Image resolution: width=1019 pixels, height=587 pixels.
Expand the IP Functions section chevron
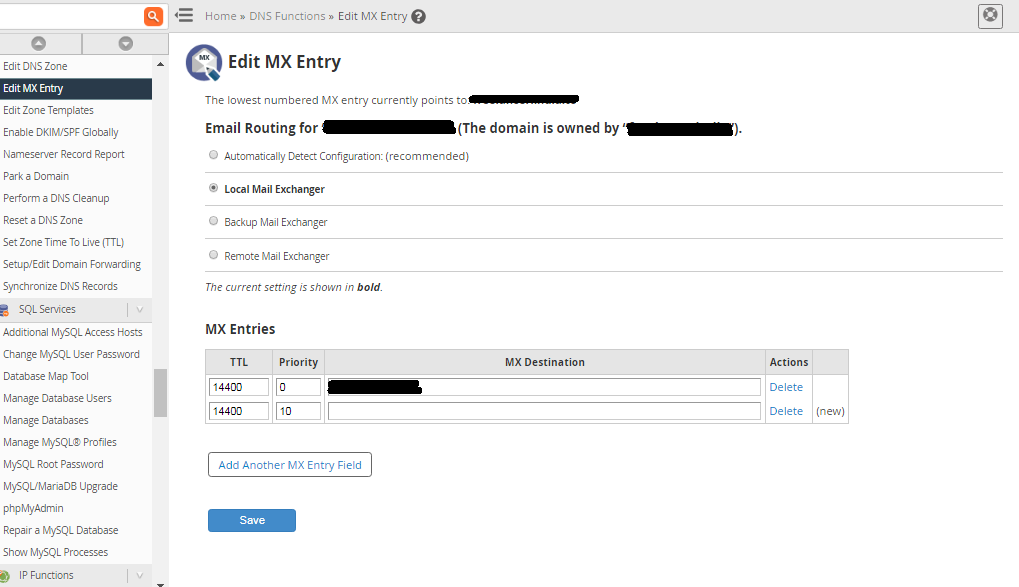[x=140, y=576]
